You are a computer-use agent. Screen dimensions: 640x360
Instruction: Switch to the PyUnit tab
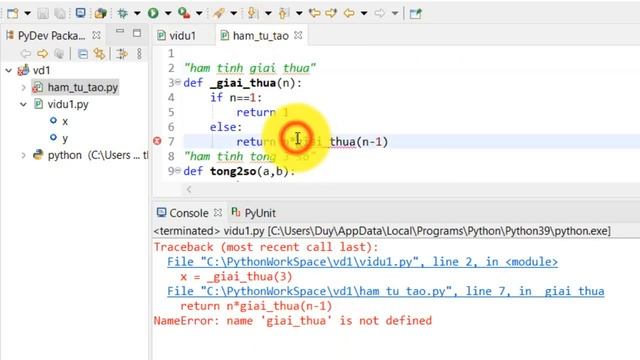(x=253, y=213)
